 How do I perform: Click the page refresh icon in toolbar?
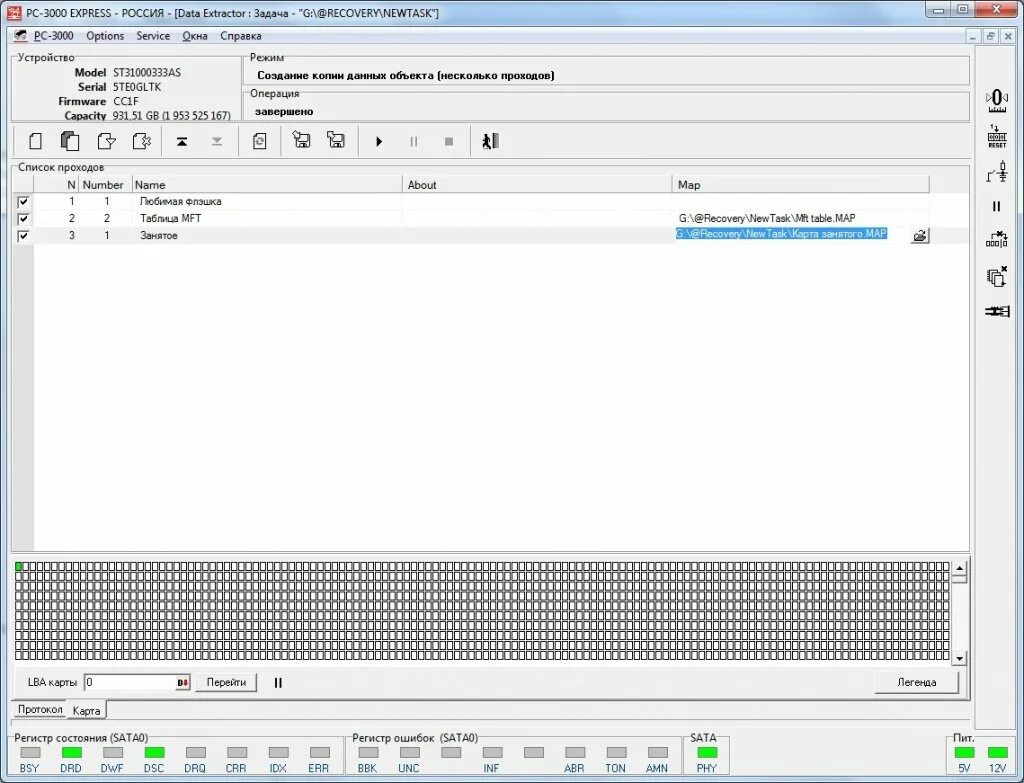(259, 141)
